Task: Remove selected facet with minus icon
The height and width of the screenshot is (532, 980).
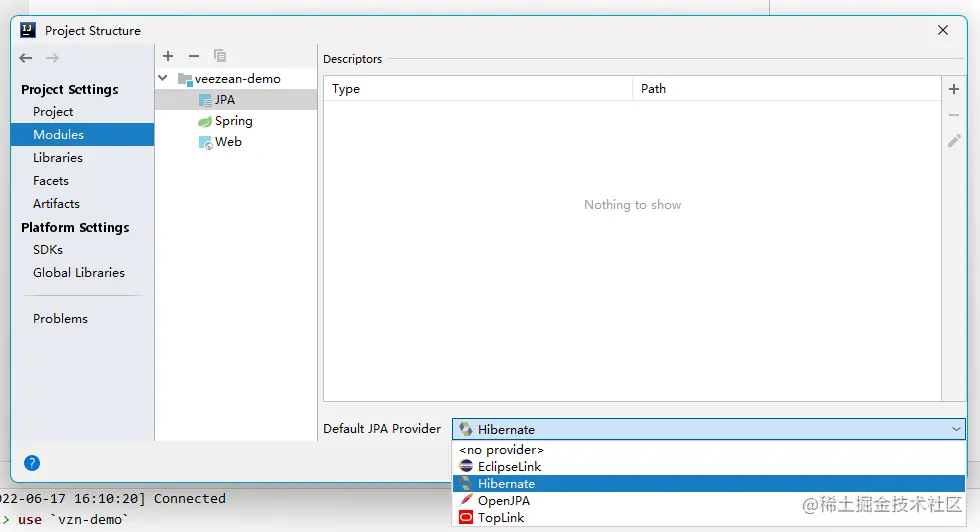Action: [194, 56]
